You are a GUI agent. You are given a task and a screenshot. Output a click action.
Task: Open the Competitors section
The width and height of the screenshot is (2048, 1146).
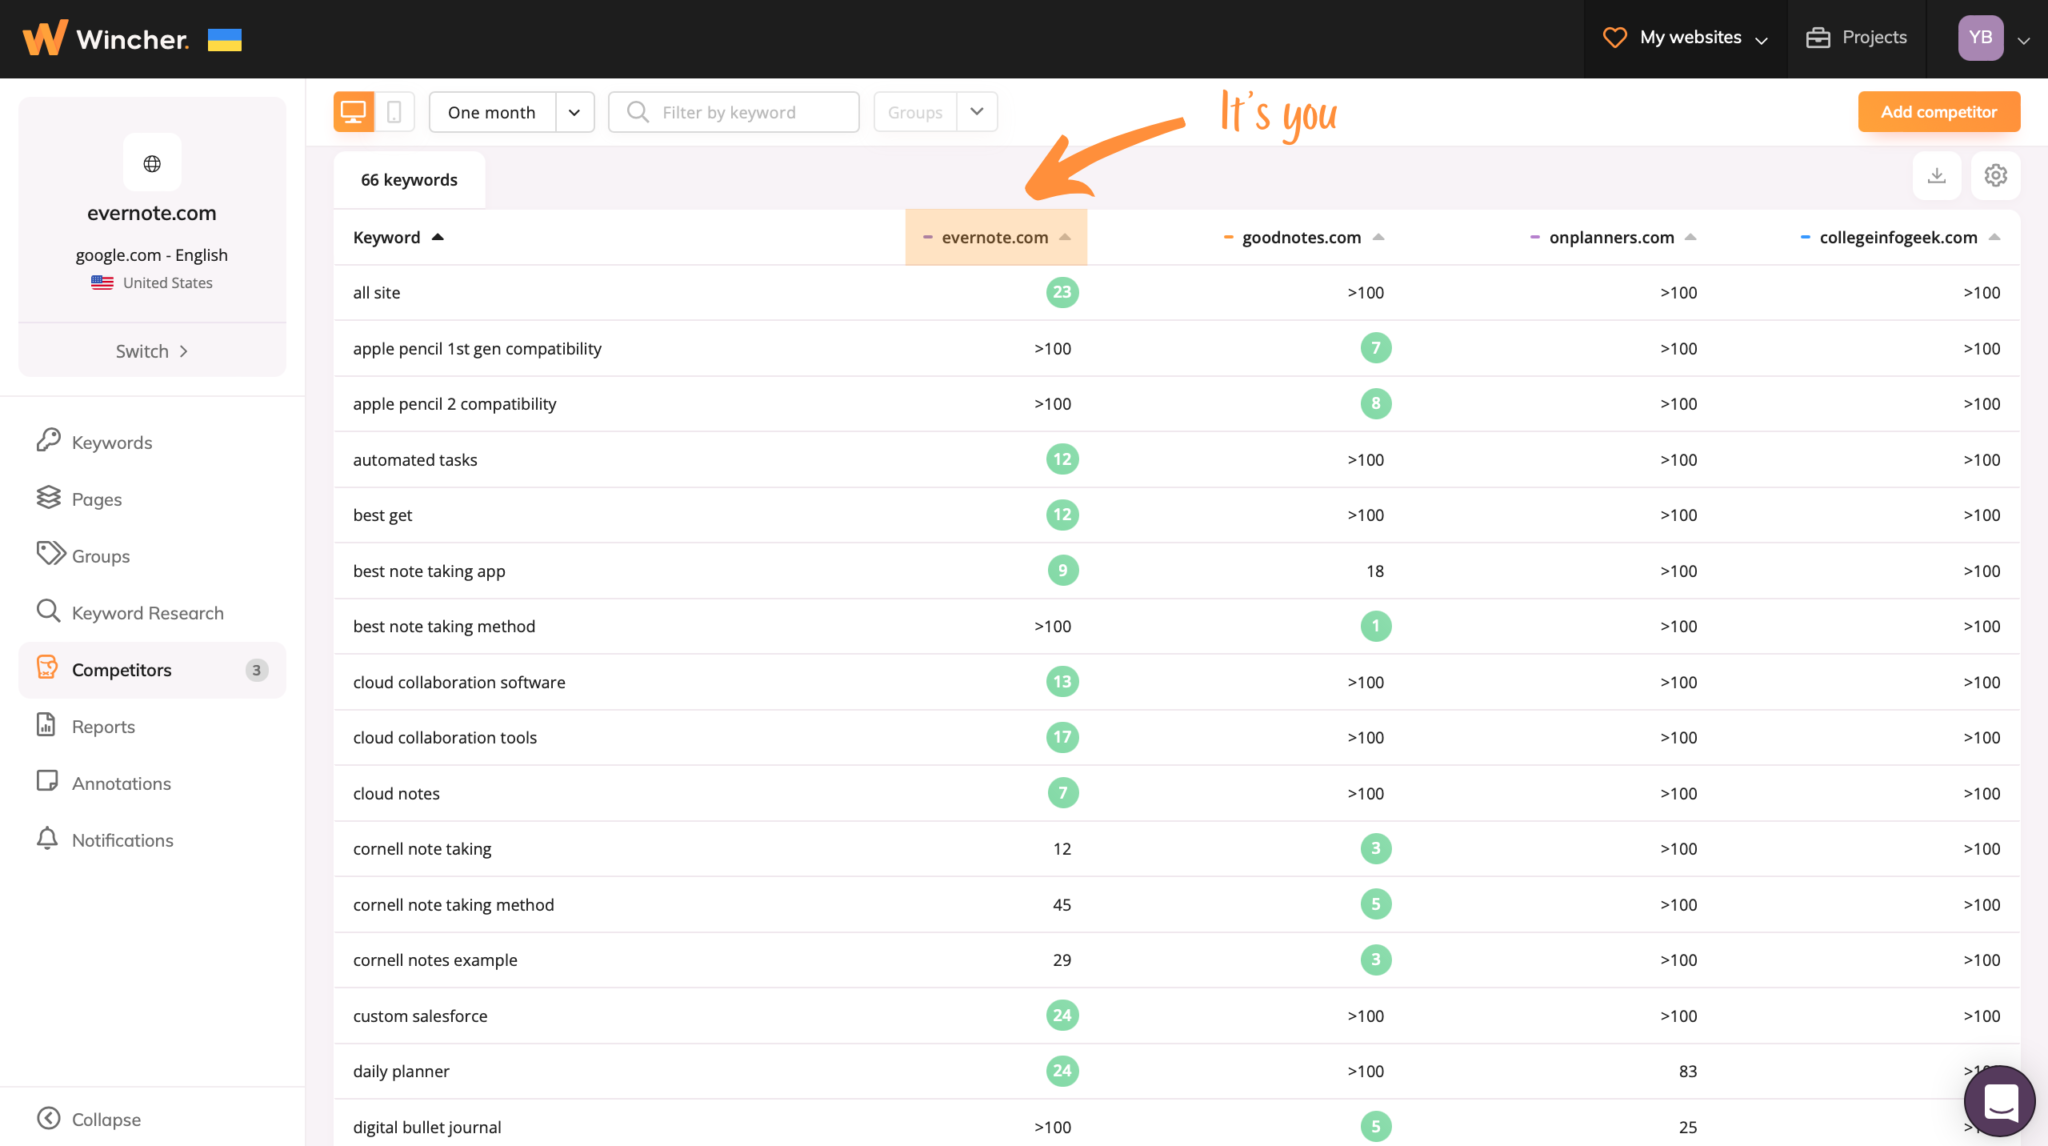point(121,669)
